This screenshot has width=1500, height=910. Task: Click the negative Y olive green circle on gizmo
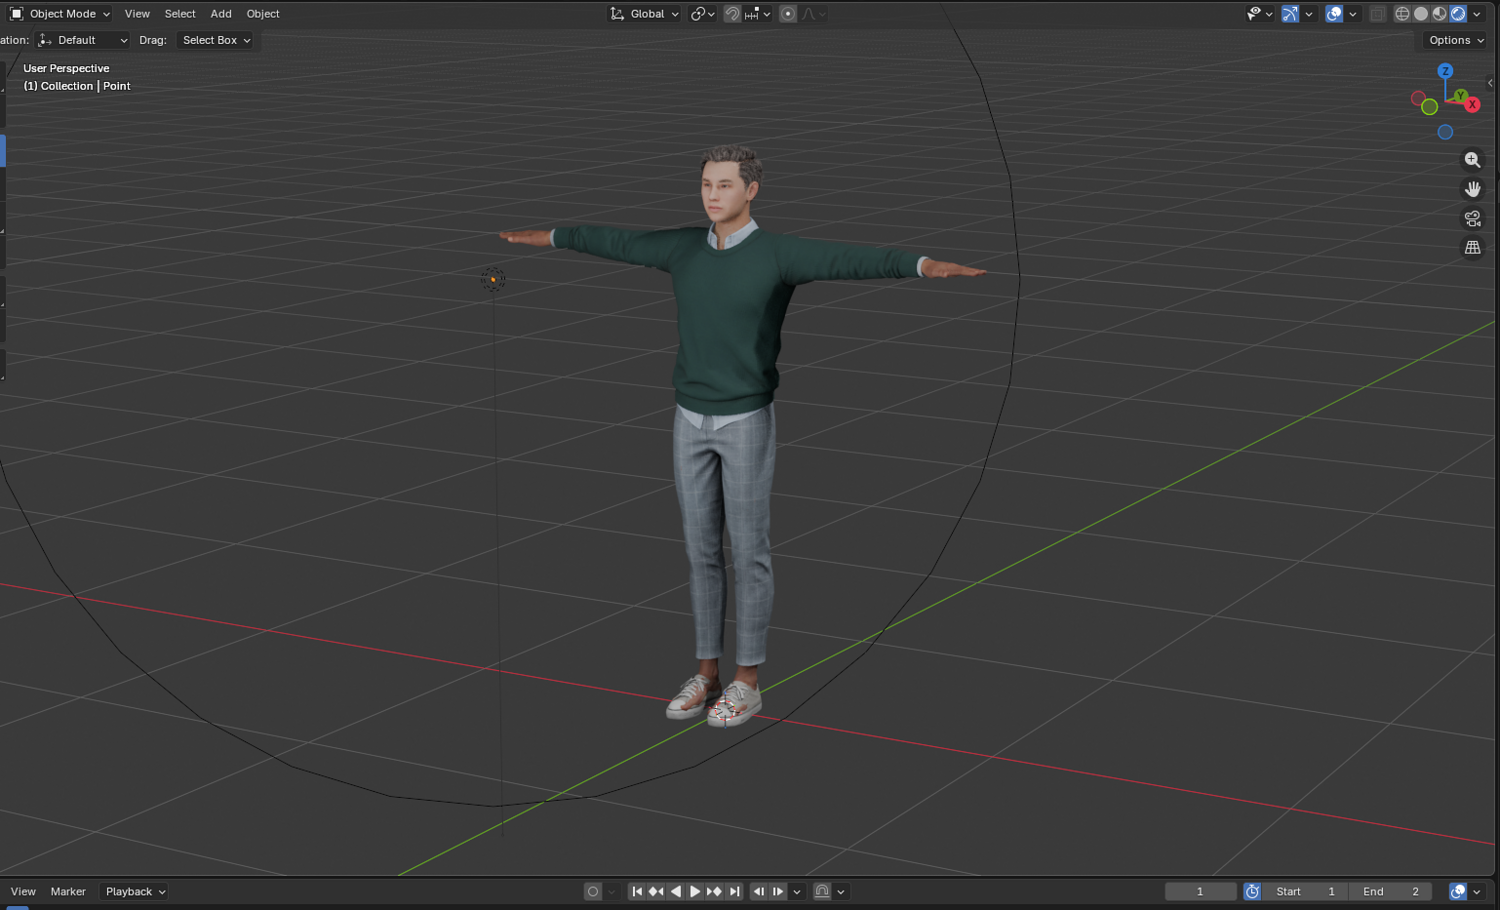1430,107
